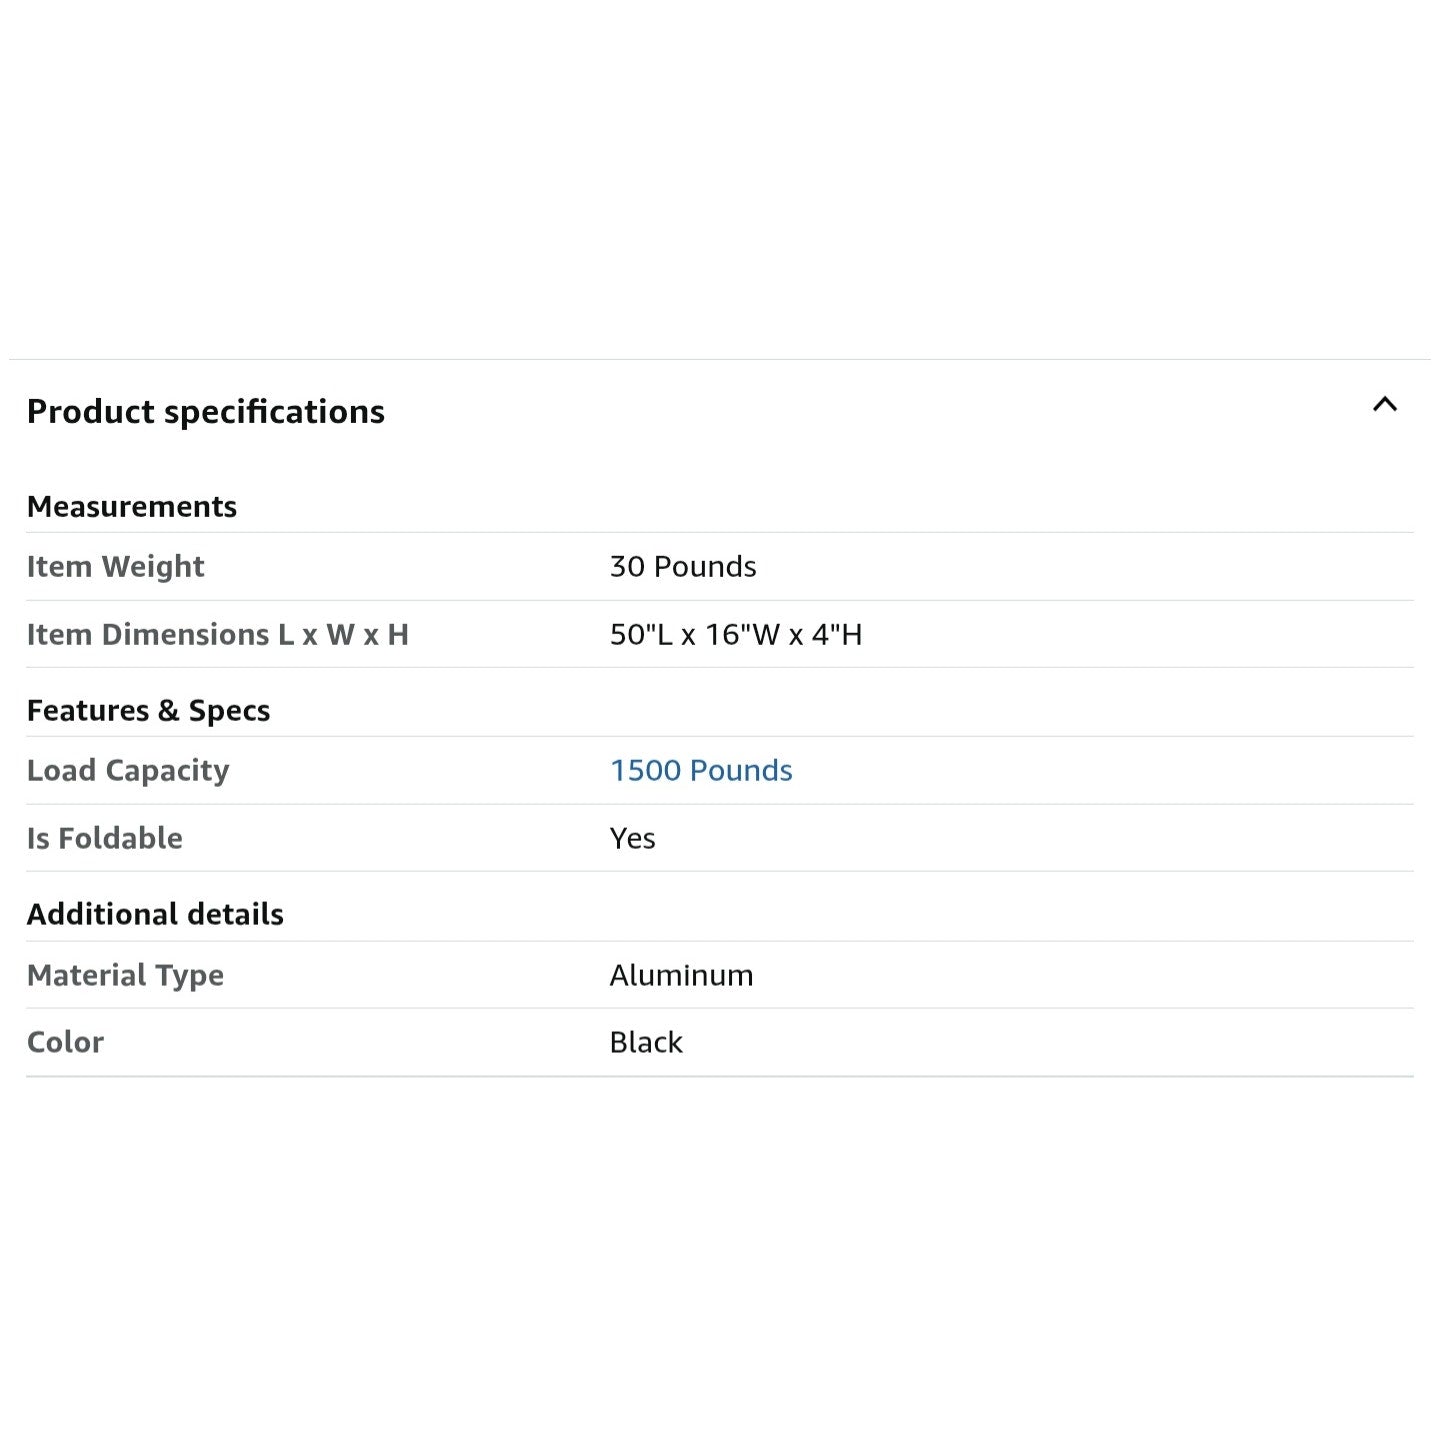
Task: Select the 30 Pounds weight value
Action: [x=683, y=567]
